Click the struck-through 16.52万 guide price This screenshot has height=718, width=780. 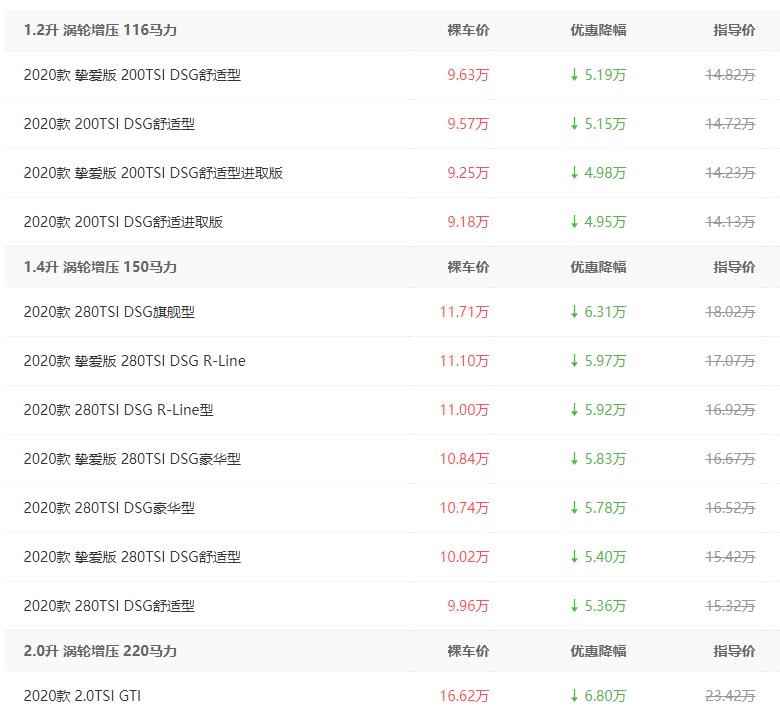730,508
